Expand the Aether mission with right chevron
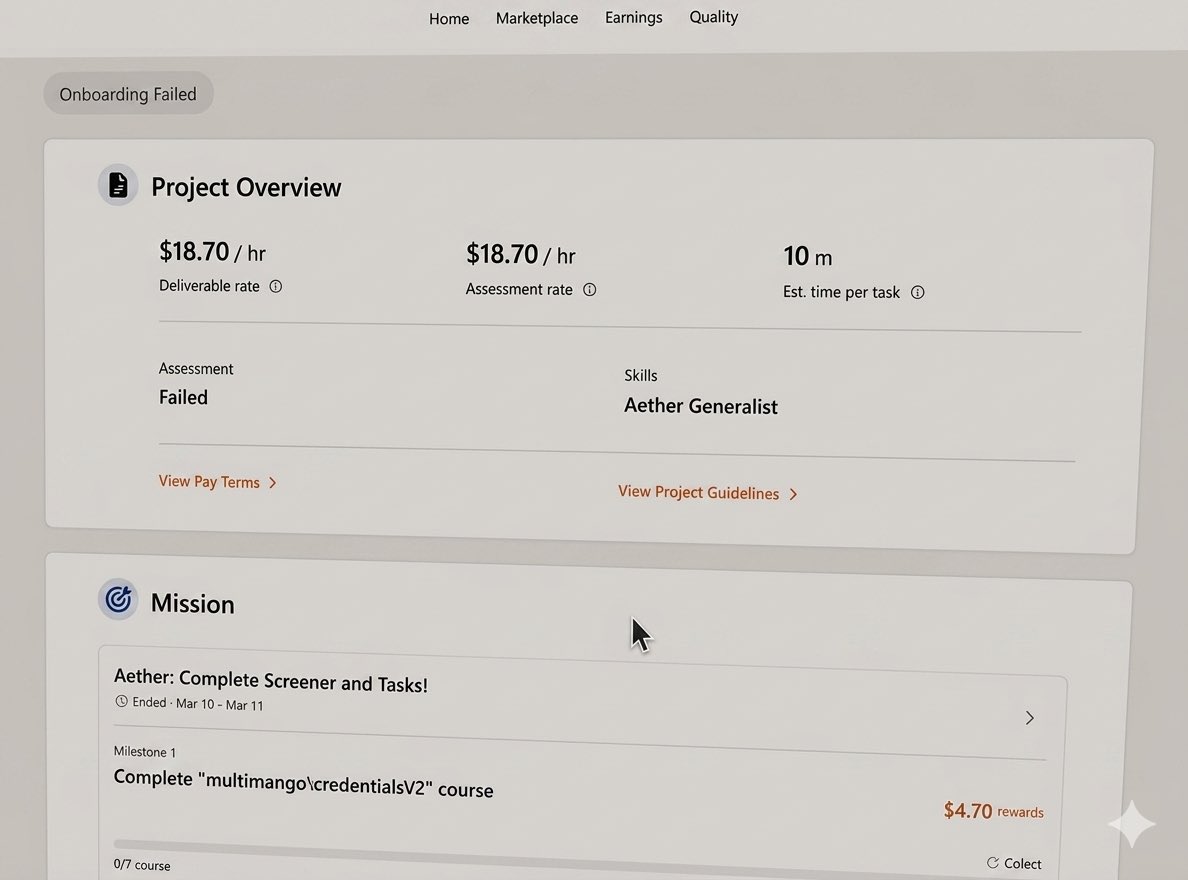This screenshot has height=880, width=1188. 1030,718
